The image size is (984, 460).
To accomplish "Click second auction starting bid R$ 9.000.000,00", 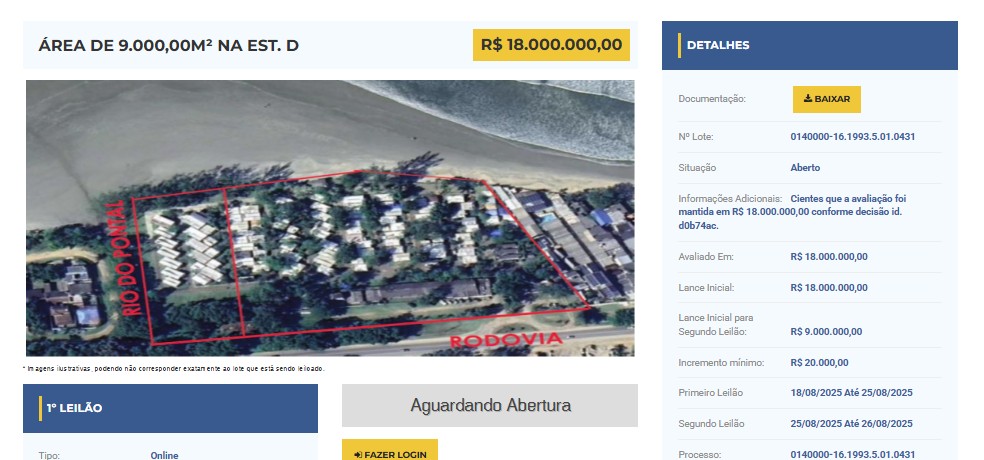I will (826, 332).
